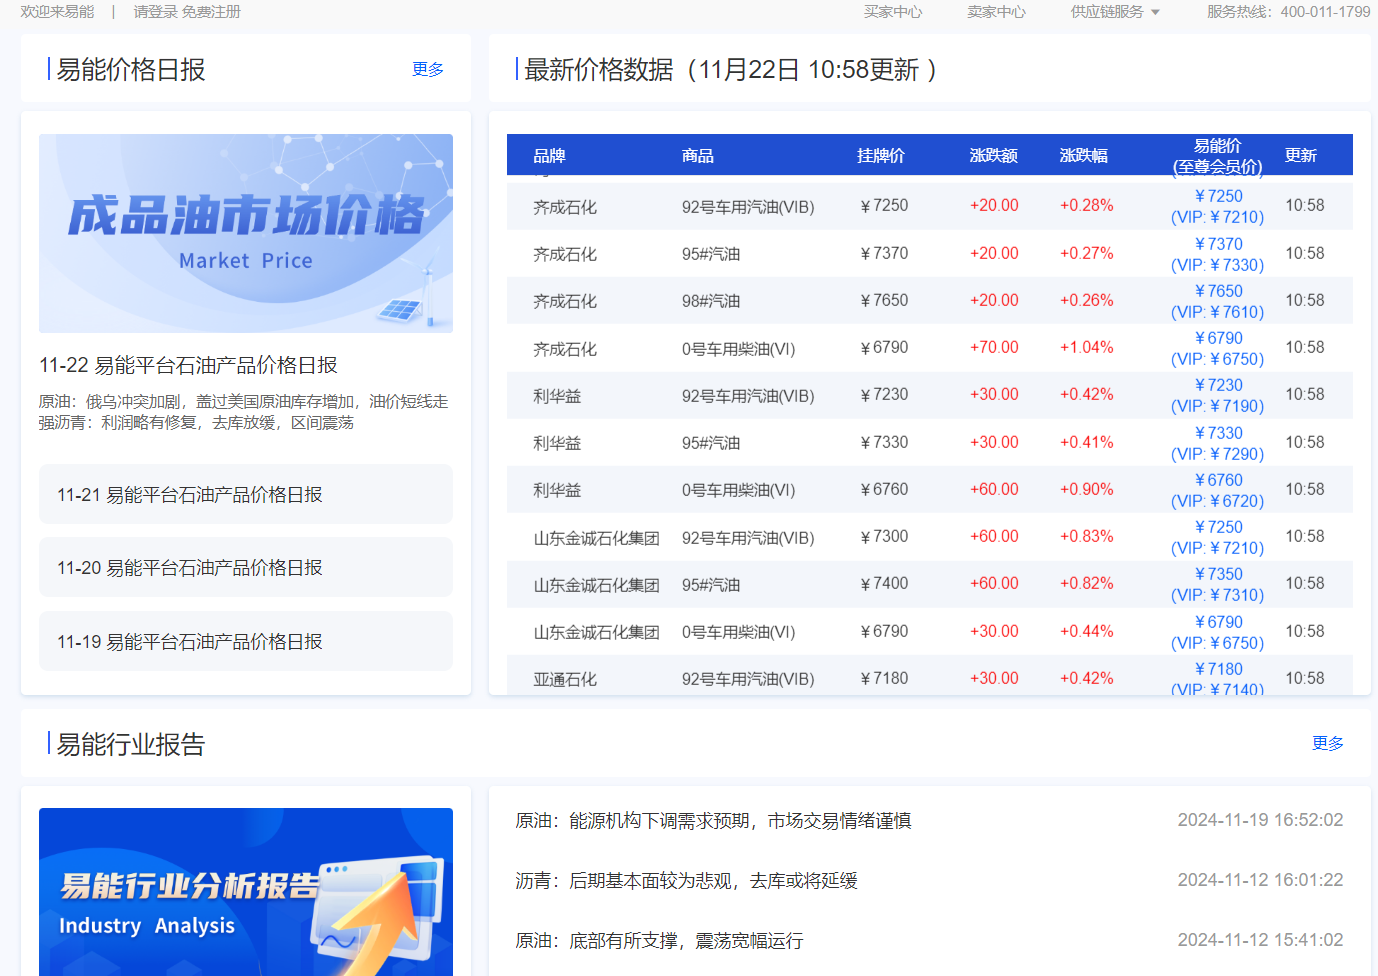1378x976 pixels.
Task: Select 山东金诚石化集团 in the 95#汽油 row
Action: [596, 585]
